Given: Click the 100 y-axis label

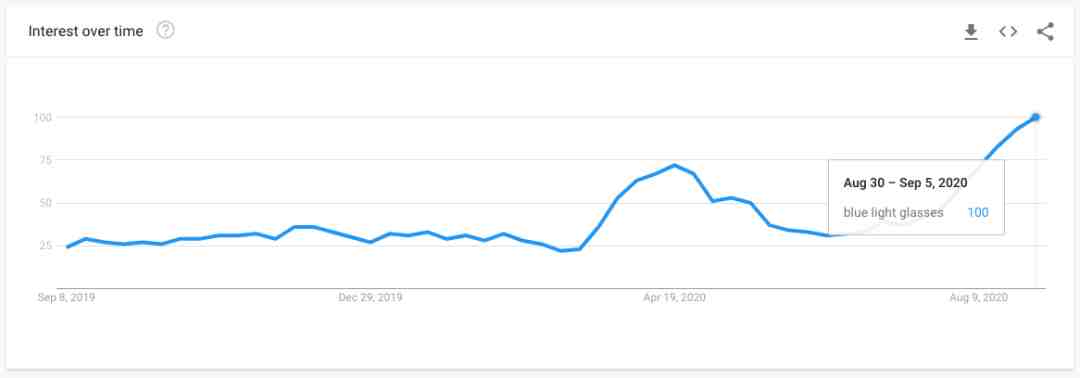Looking at the screenshot, I should coord(43,118).
